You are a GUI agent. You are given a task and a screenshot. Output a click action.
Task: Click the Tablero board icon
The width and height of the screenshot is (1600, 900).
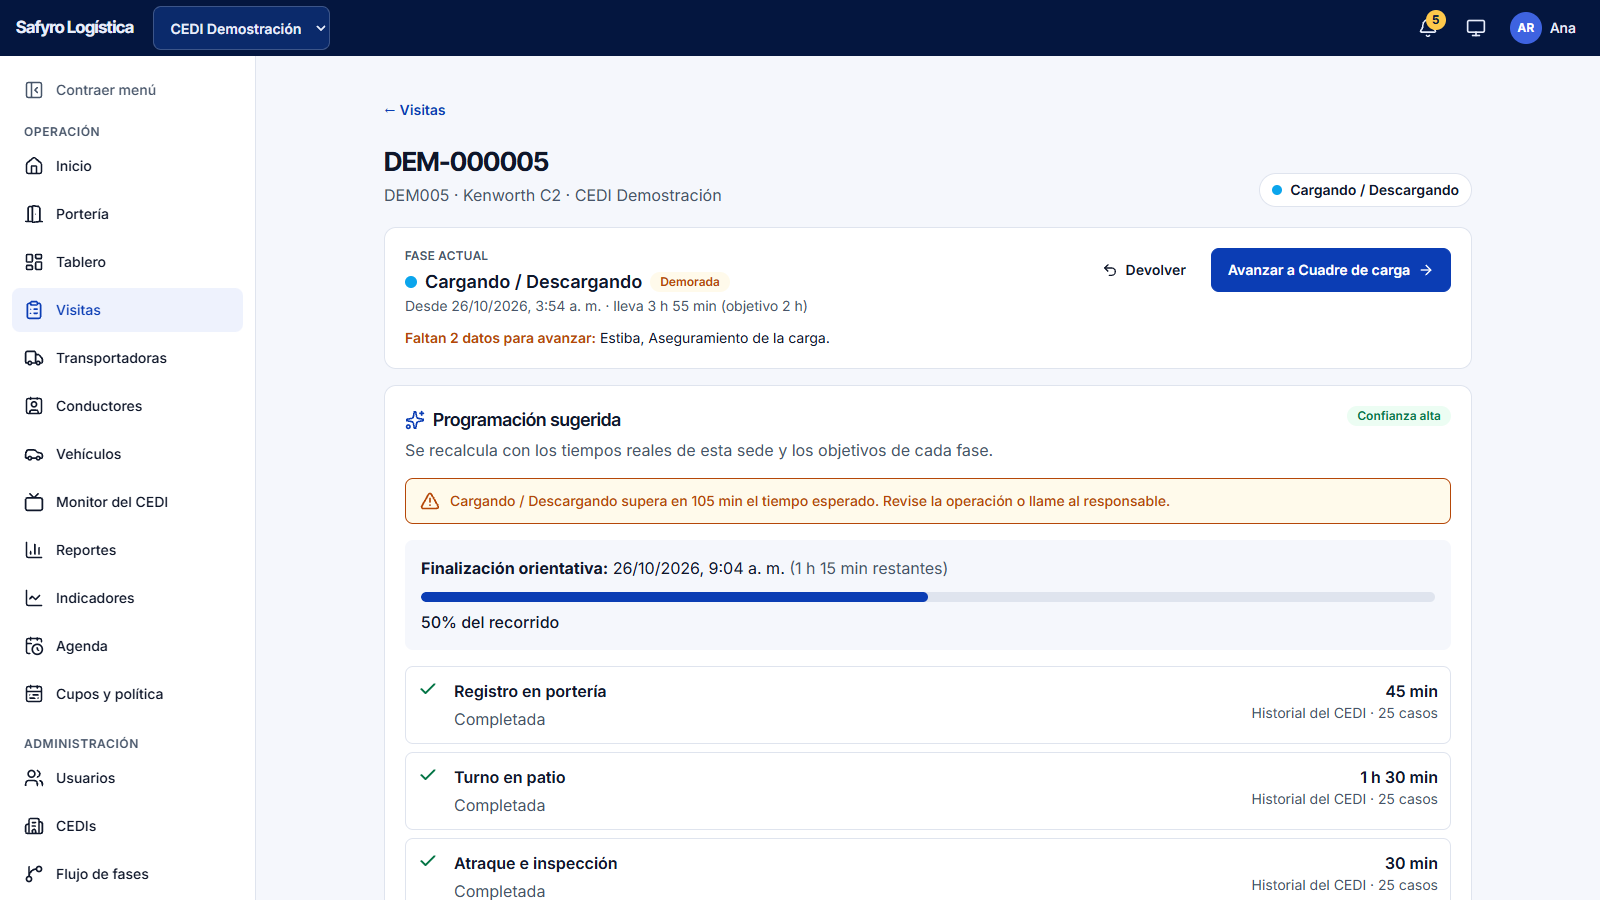(x=34, y=262)
